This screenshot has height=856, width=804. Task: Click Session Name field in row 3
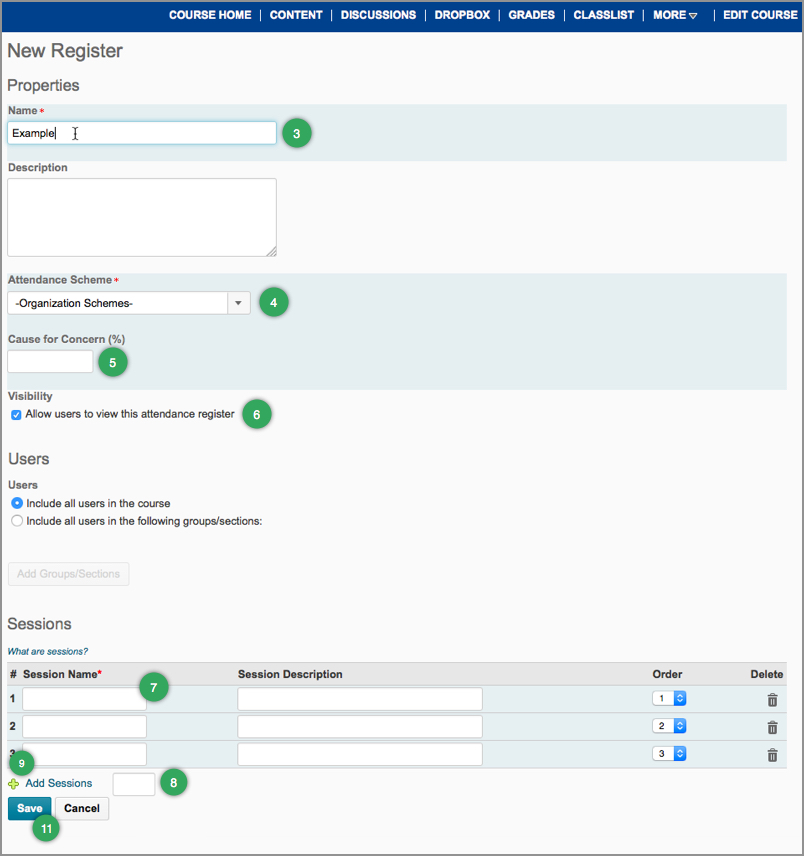click(85, 754)
